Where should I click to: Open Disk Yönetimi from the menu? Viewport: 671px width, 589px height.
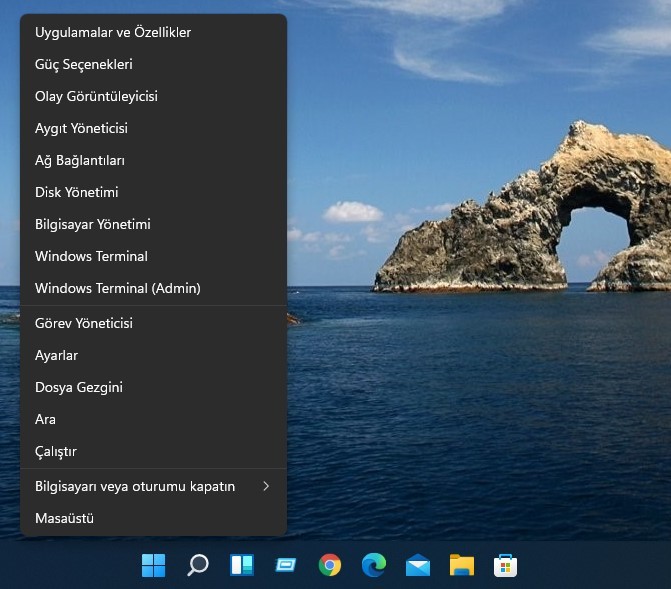pos(77,192)
